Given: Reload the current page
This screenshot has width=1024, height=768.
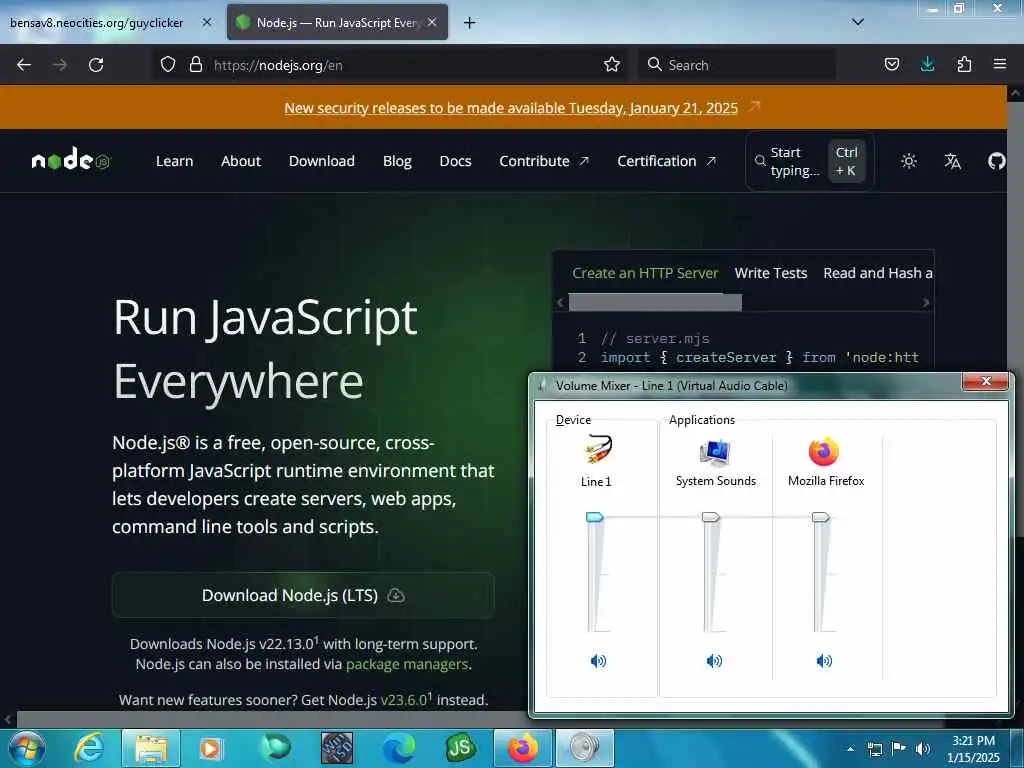Looking at the screenshot, I should (x=96, y=65).
